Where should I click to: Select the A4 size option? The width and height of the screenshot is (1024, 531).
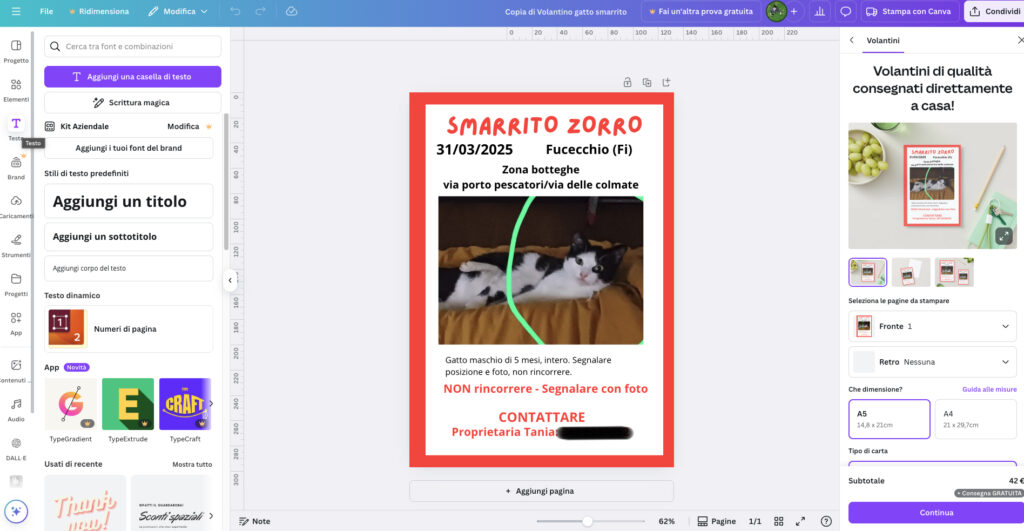coord(977,419)
